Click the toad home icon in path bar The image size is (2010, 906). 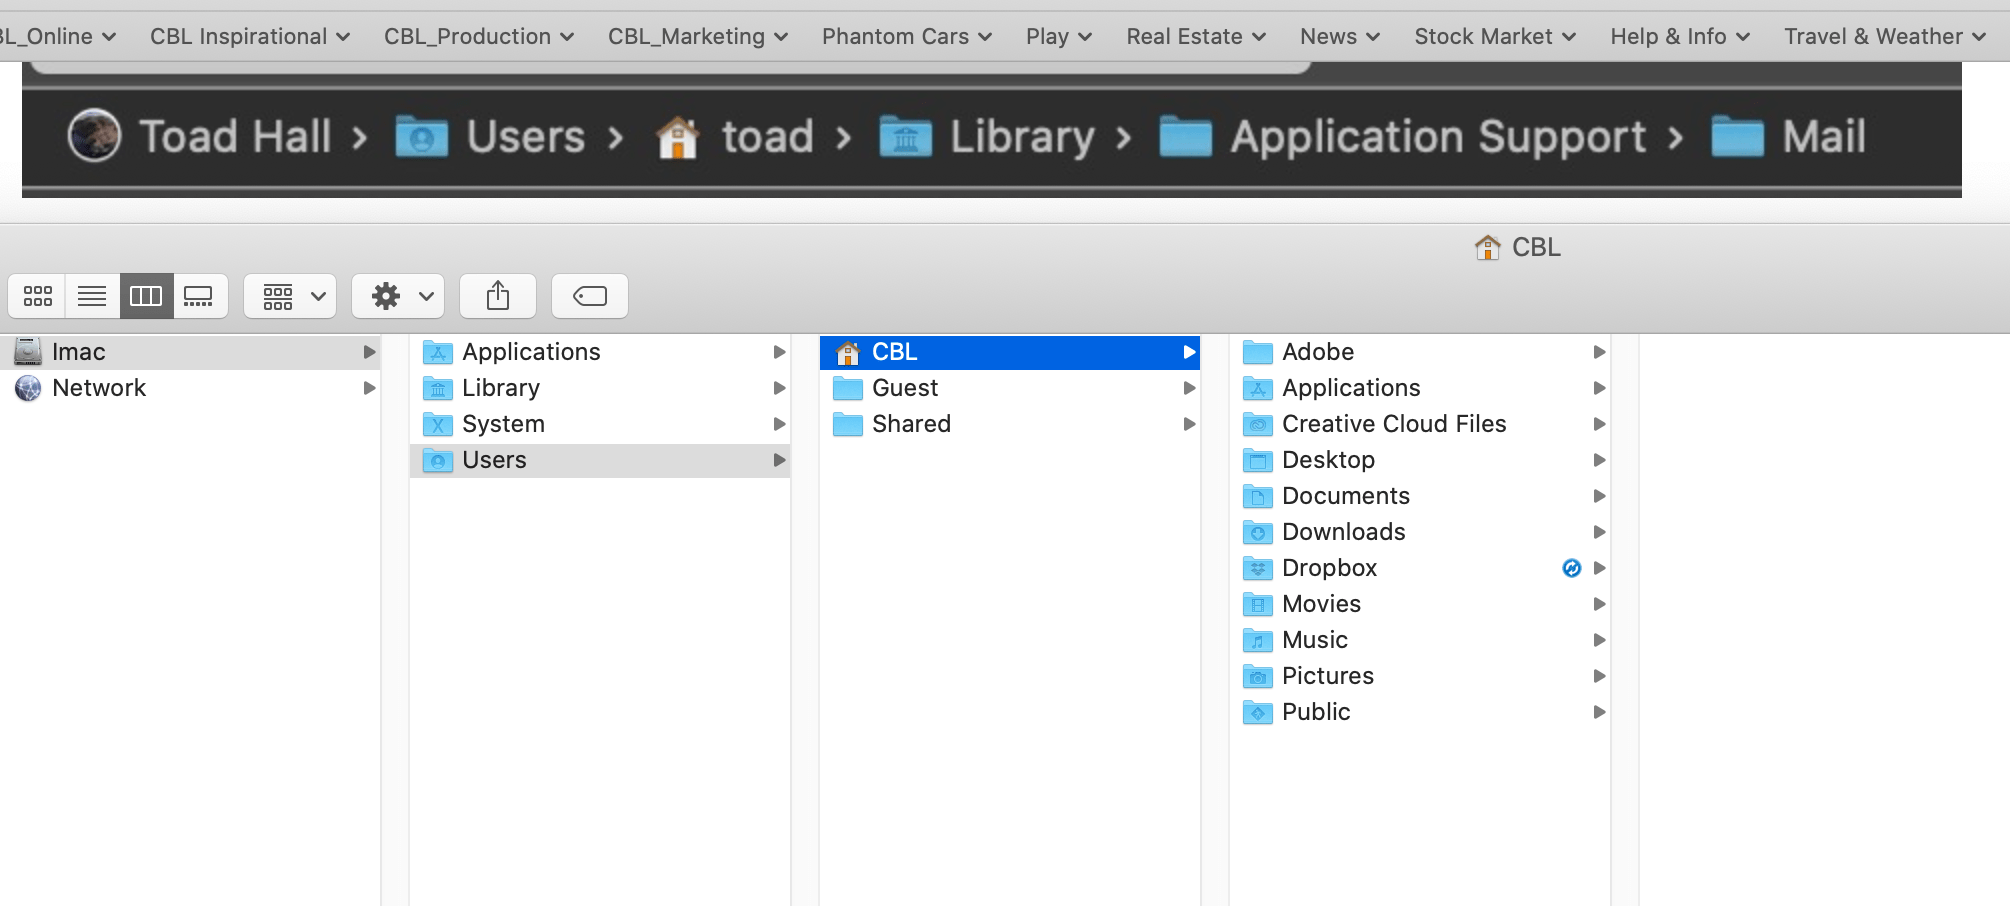(x=679, y=136)
